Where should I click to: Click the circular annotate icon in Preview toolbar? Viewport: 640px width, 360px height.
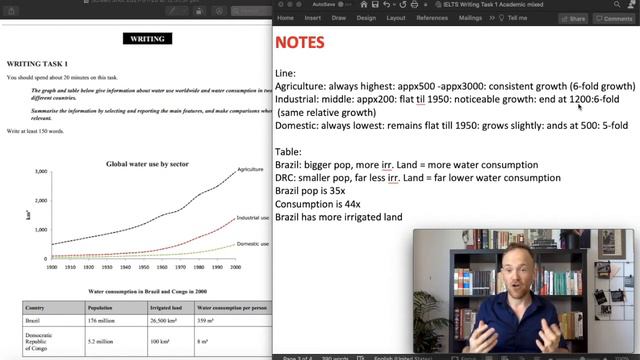click(219, 11)
